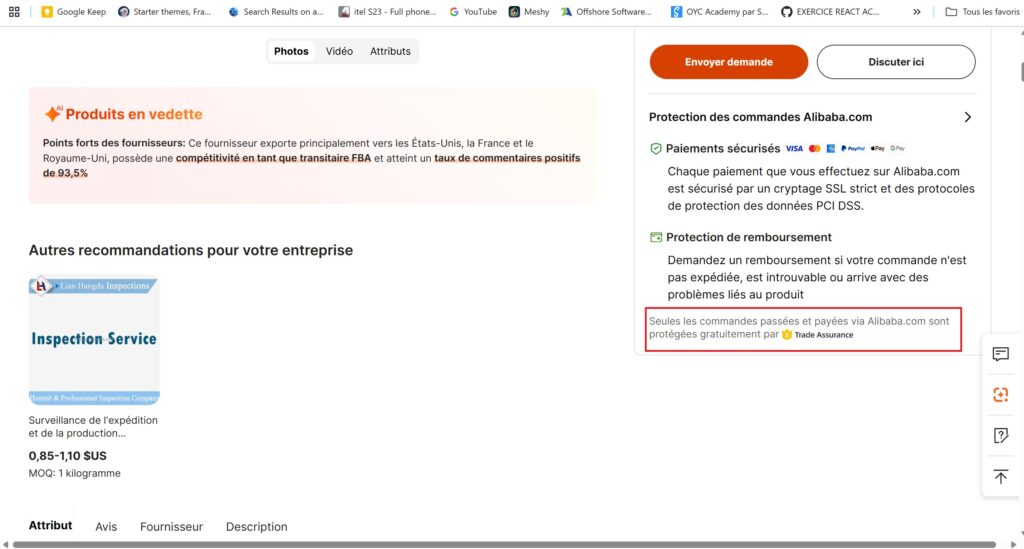Switch to the Avis section tab

point(106,527)
